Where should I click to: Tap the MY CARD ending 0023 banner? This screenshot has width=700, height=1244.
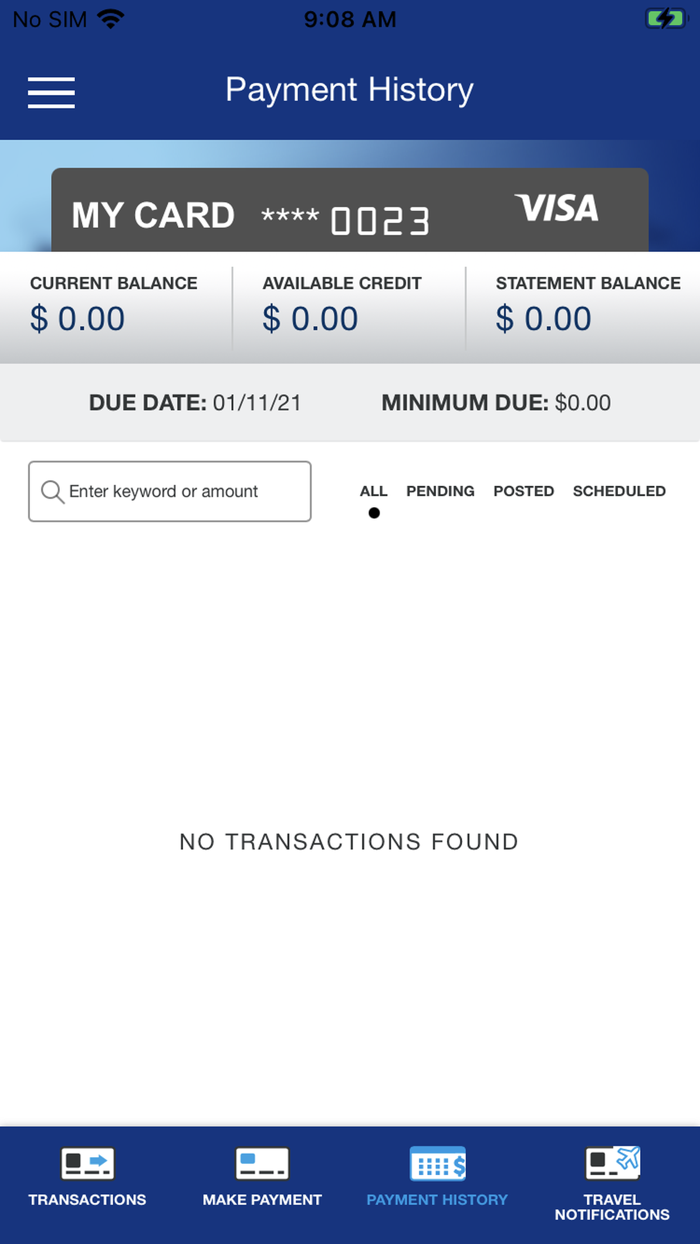[350, 210]
